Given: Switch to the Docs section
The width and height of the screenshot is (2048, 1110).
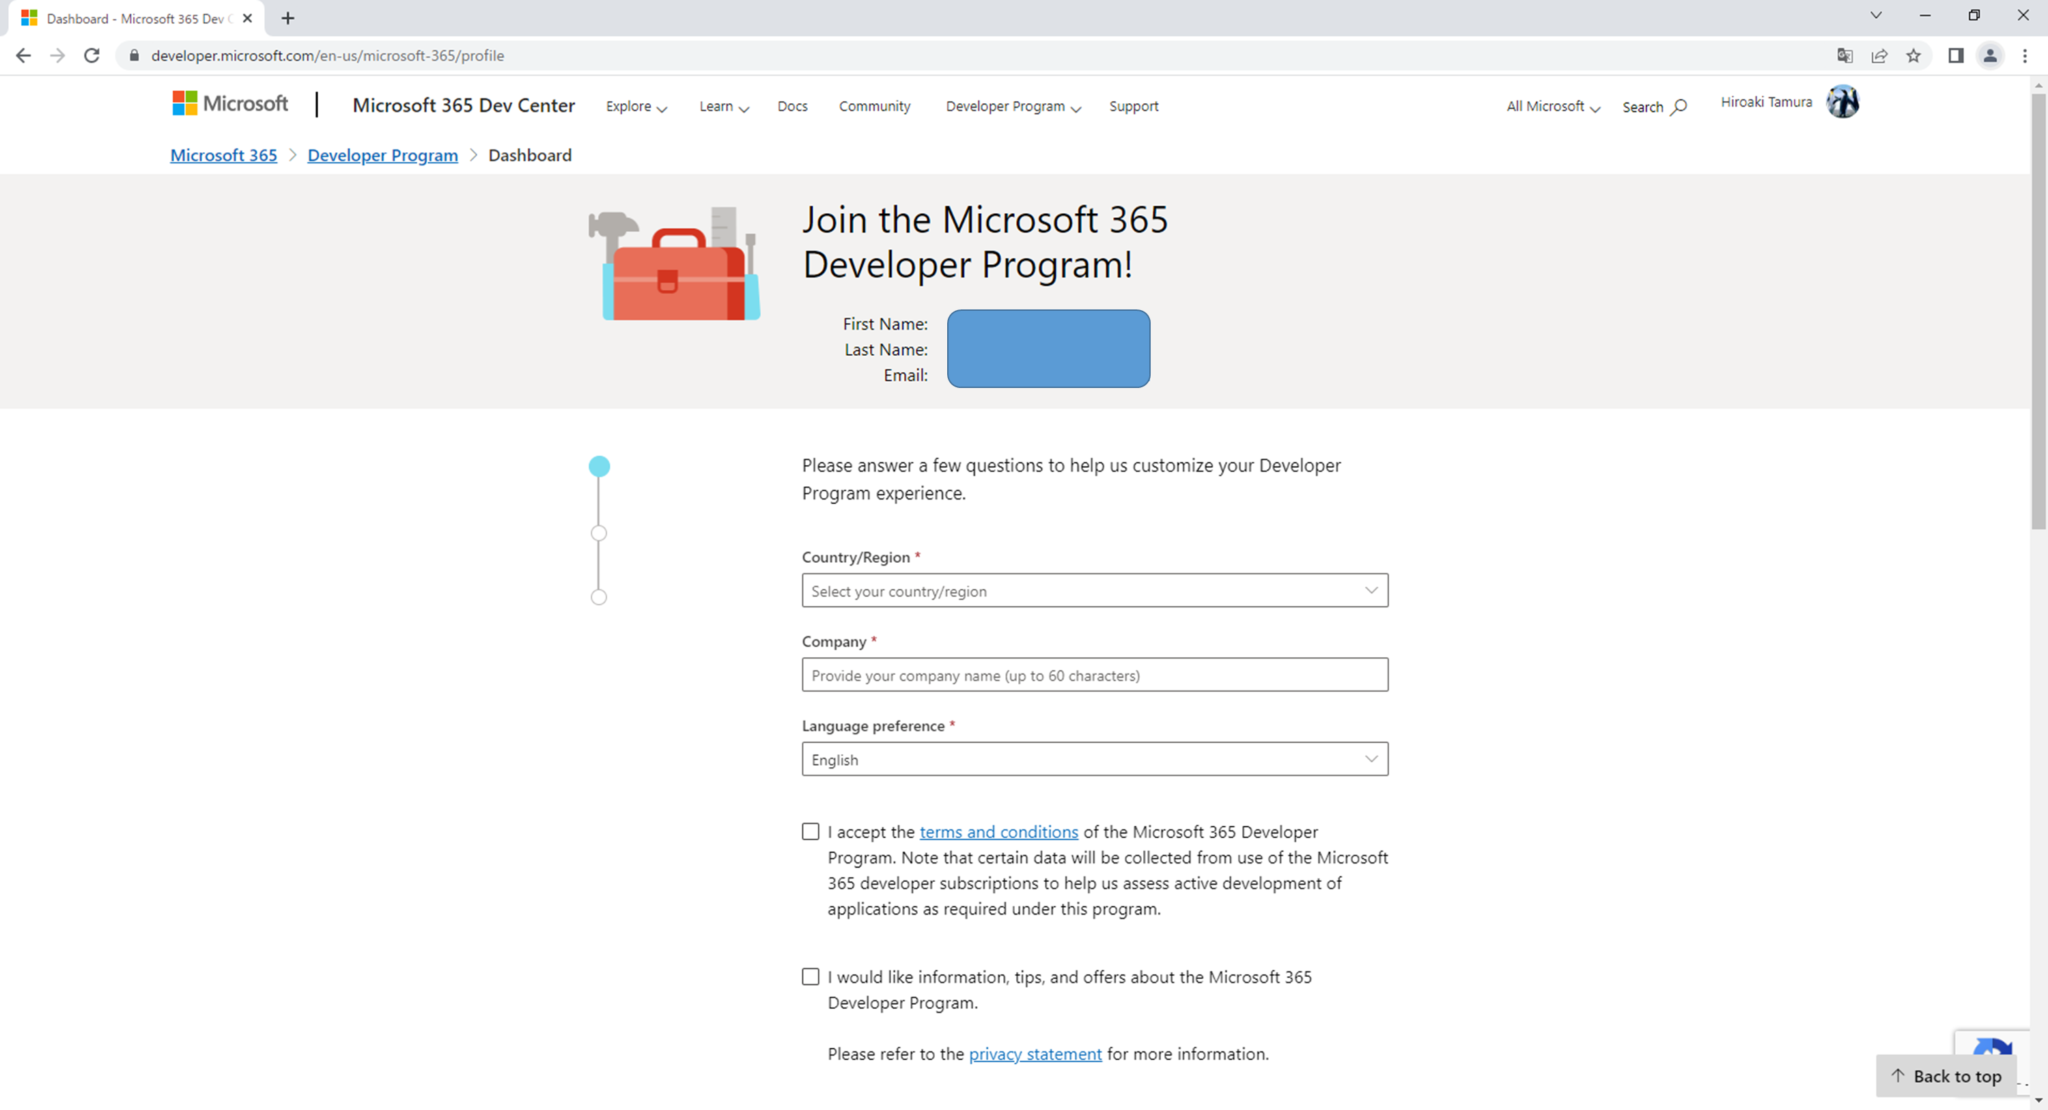Looking at the screenshot, I should (792, 106).
